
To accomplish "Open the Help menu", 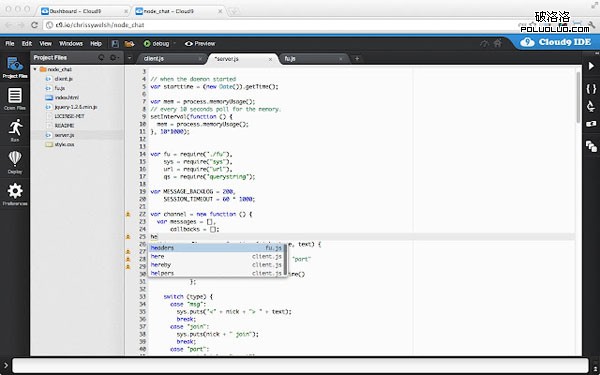I will tap(96, 44).
